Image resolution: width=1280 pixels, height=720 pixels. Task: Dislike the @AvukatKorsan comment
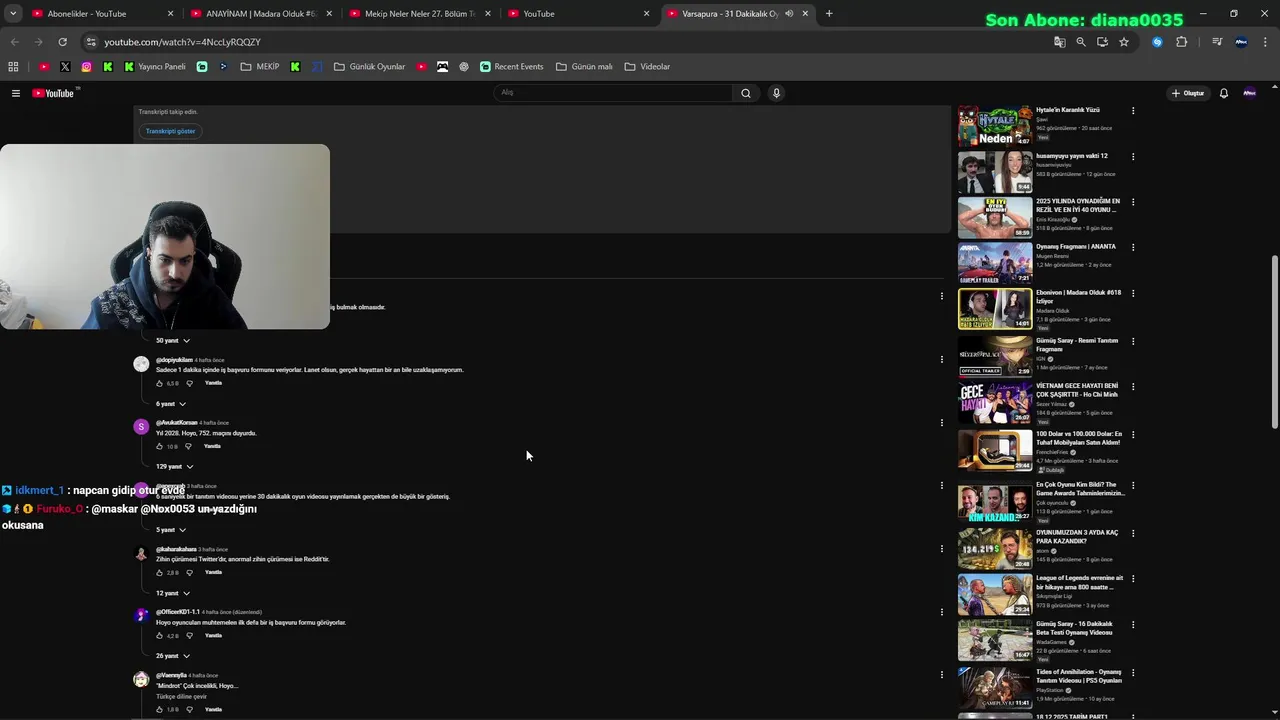point(188,446)
